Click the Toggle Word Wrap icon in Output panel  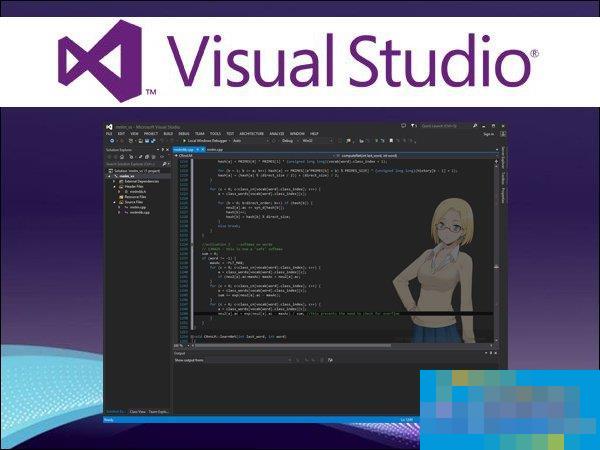(330, 360)
